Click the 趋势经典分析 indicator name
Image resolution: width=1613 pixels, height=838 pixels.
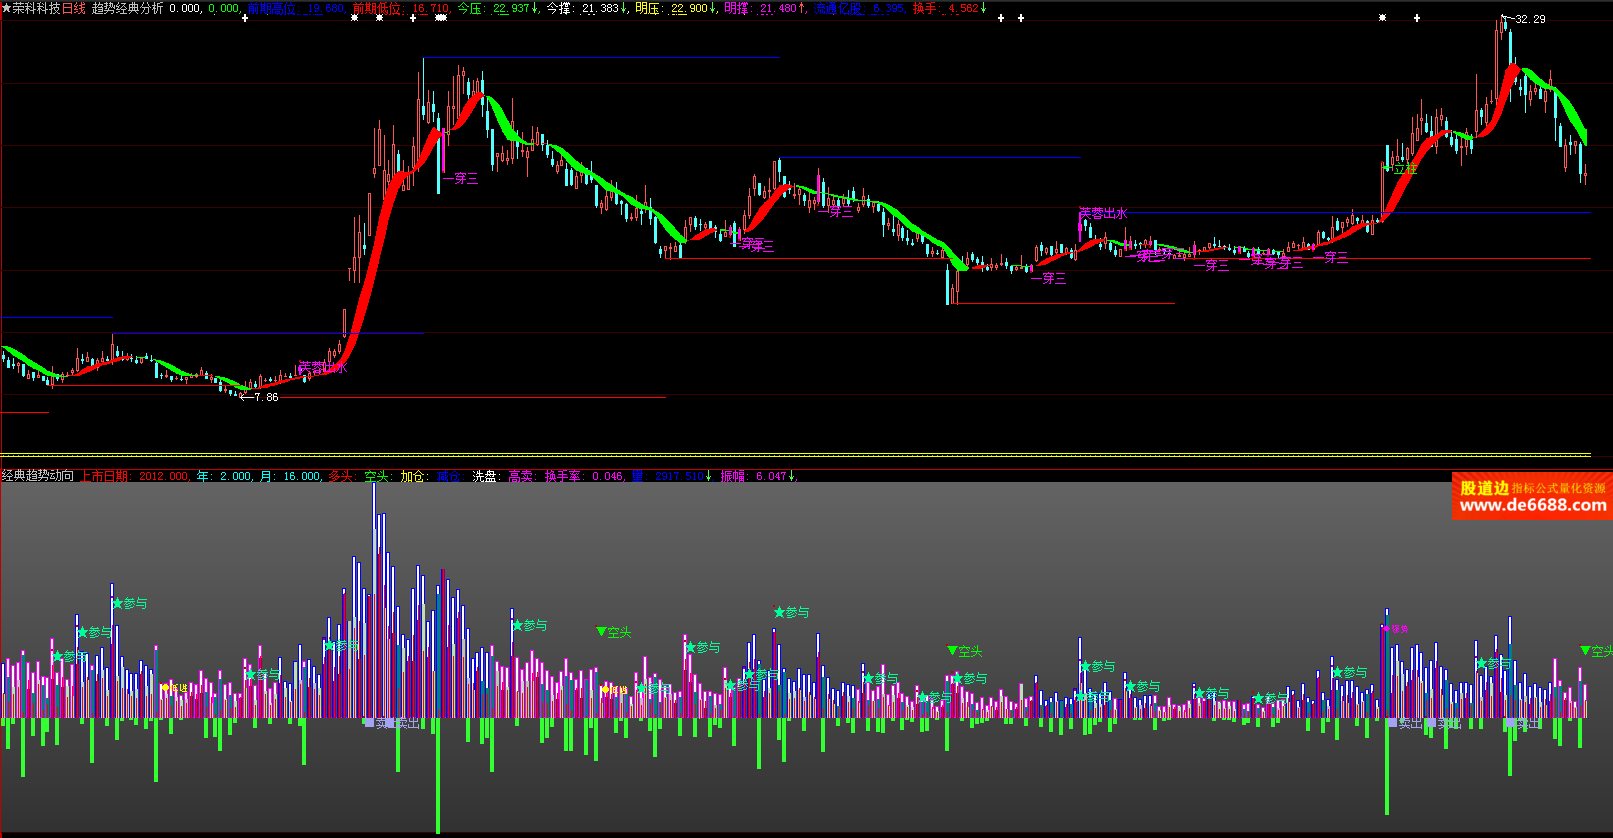coord(127,8)
